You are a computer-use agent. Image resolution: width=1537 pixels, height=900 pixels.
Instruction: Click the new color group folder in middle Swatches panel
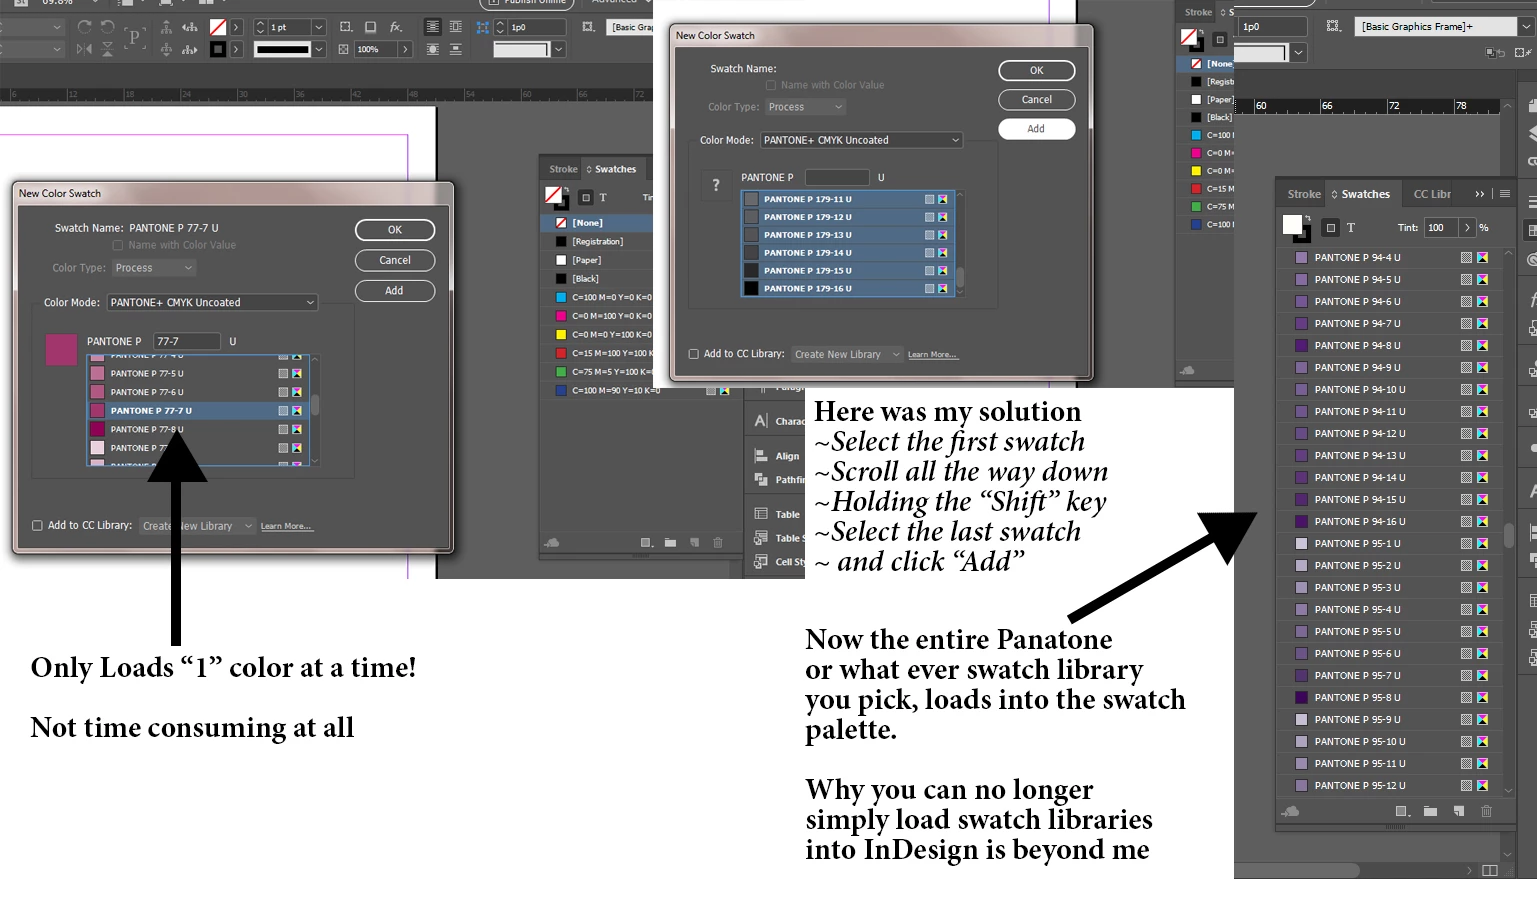[670, 543]
